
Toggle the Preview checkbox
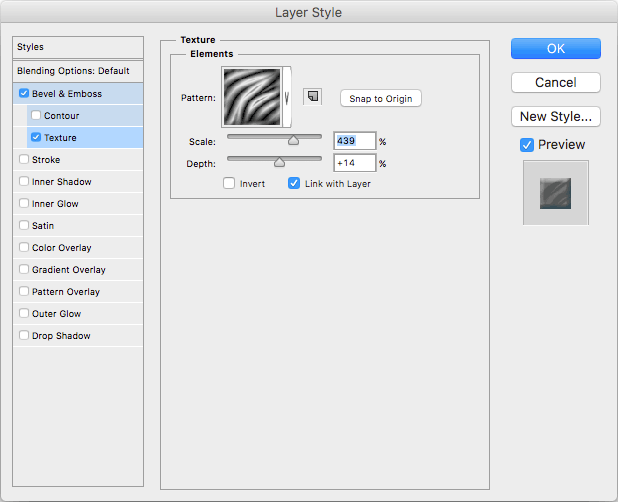pos(527,145)
